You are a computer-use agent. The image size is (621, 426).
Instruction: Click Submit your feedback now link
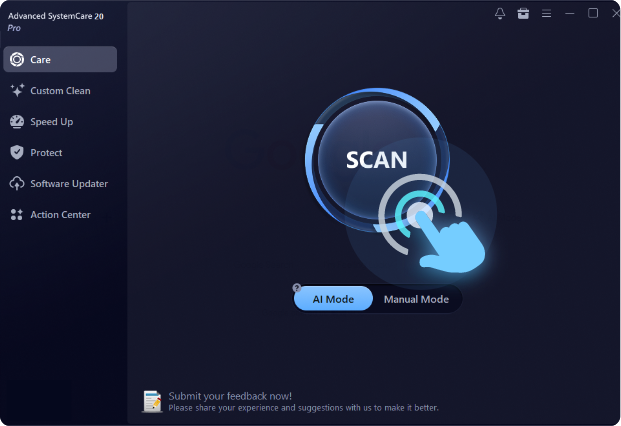tap(230, 396)
